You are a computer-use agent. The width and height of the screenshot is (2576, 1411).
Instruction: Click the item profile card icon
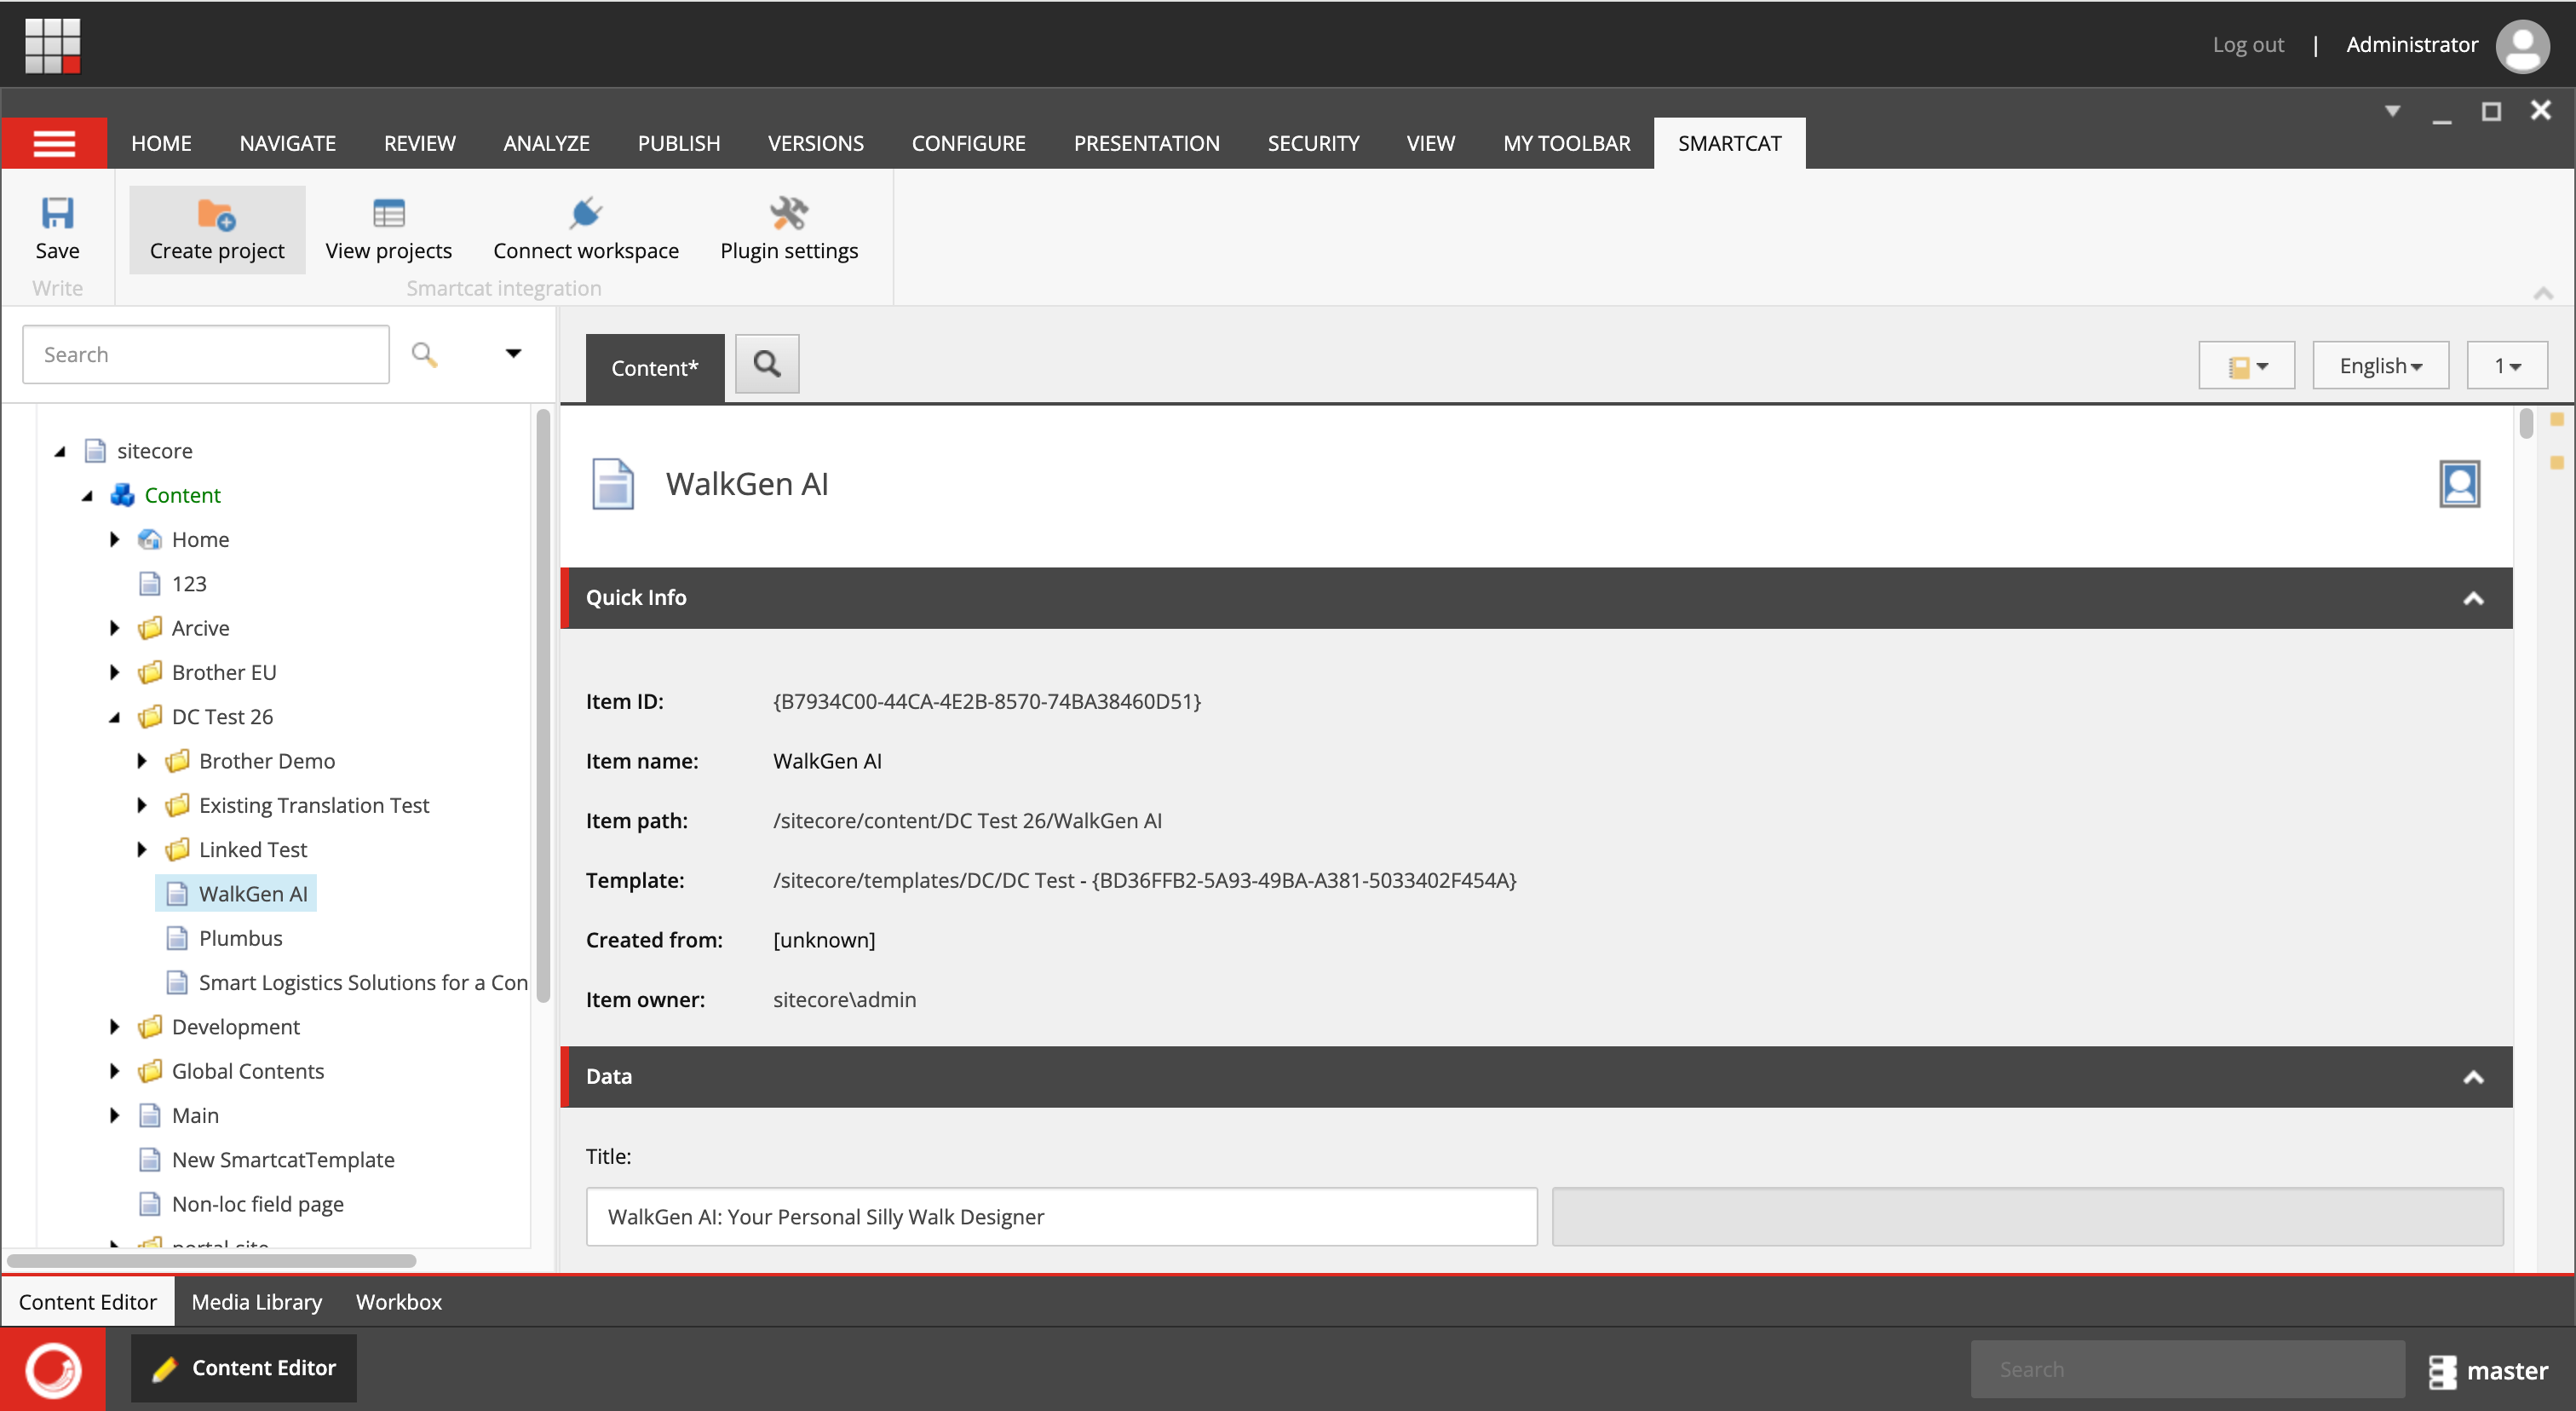click(2459, 484)
